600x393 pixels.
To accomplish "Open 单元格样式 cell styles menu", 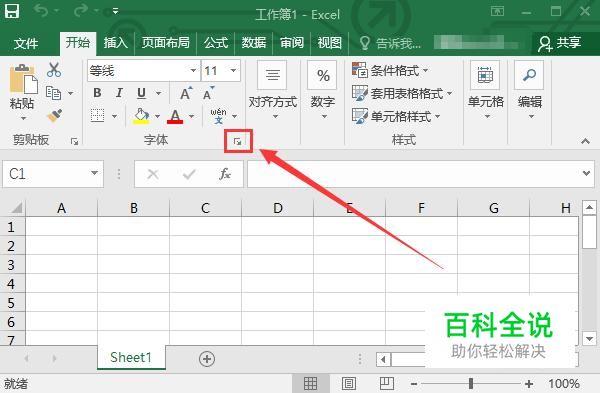I will click(396, 116).
